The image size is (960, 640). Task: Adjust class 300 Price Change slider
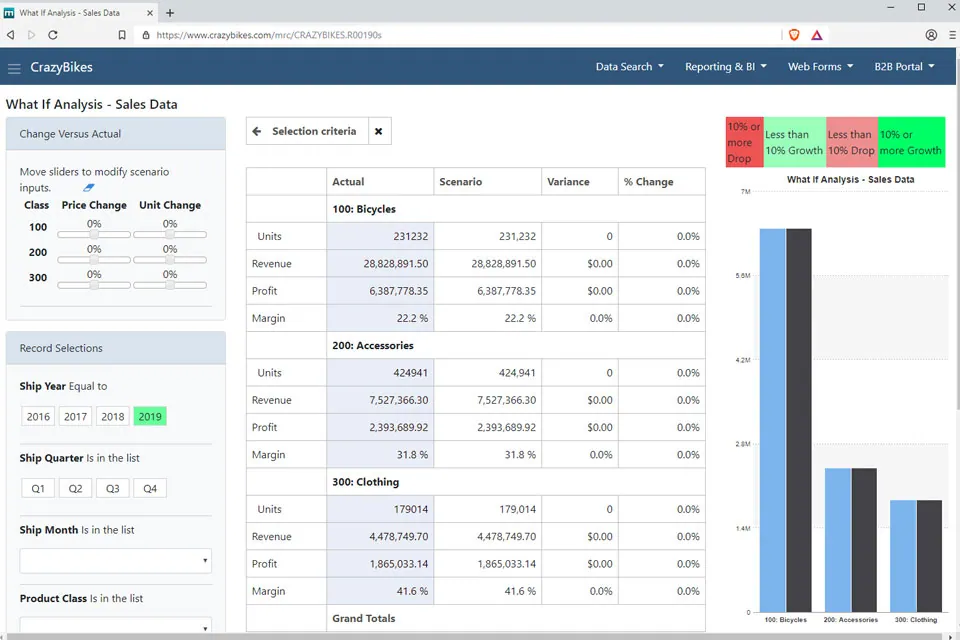[94, 285]
